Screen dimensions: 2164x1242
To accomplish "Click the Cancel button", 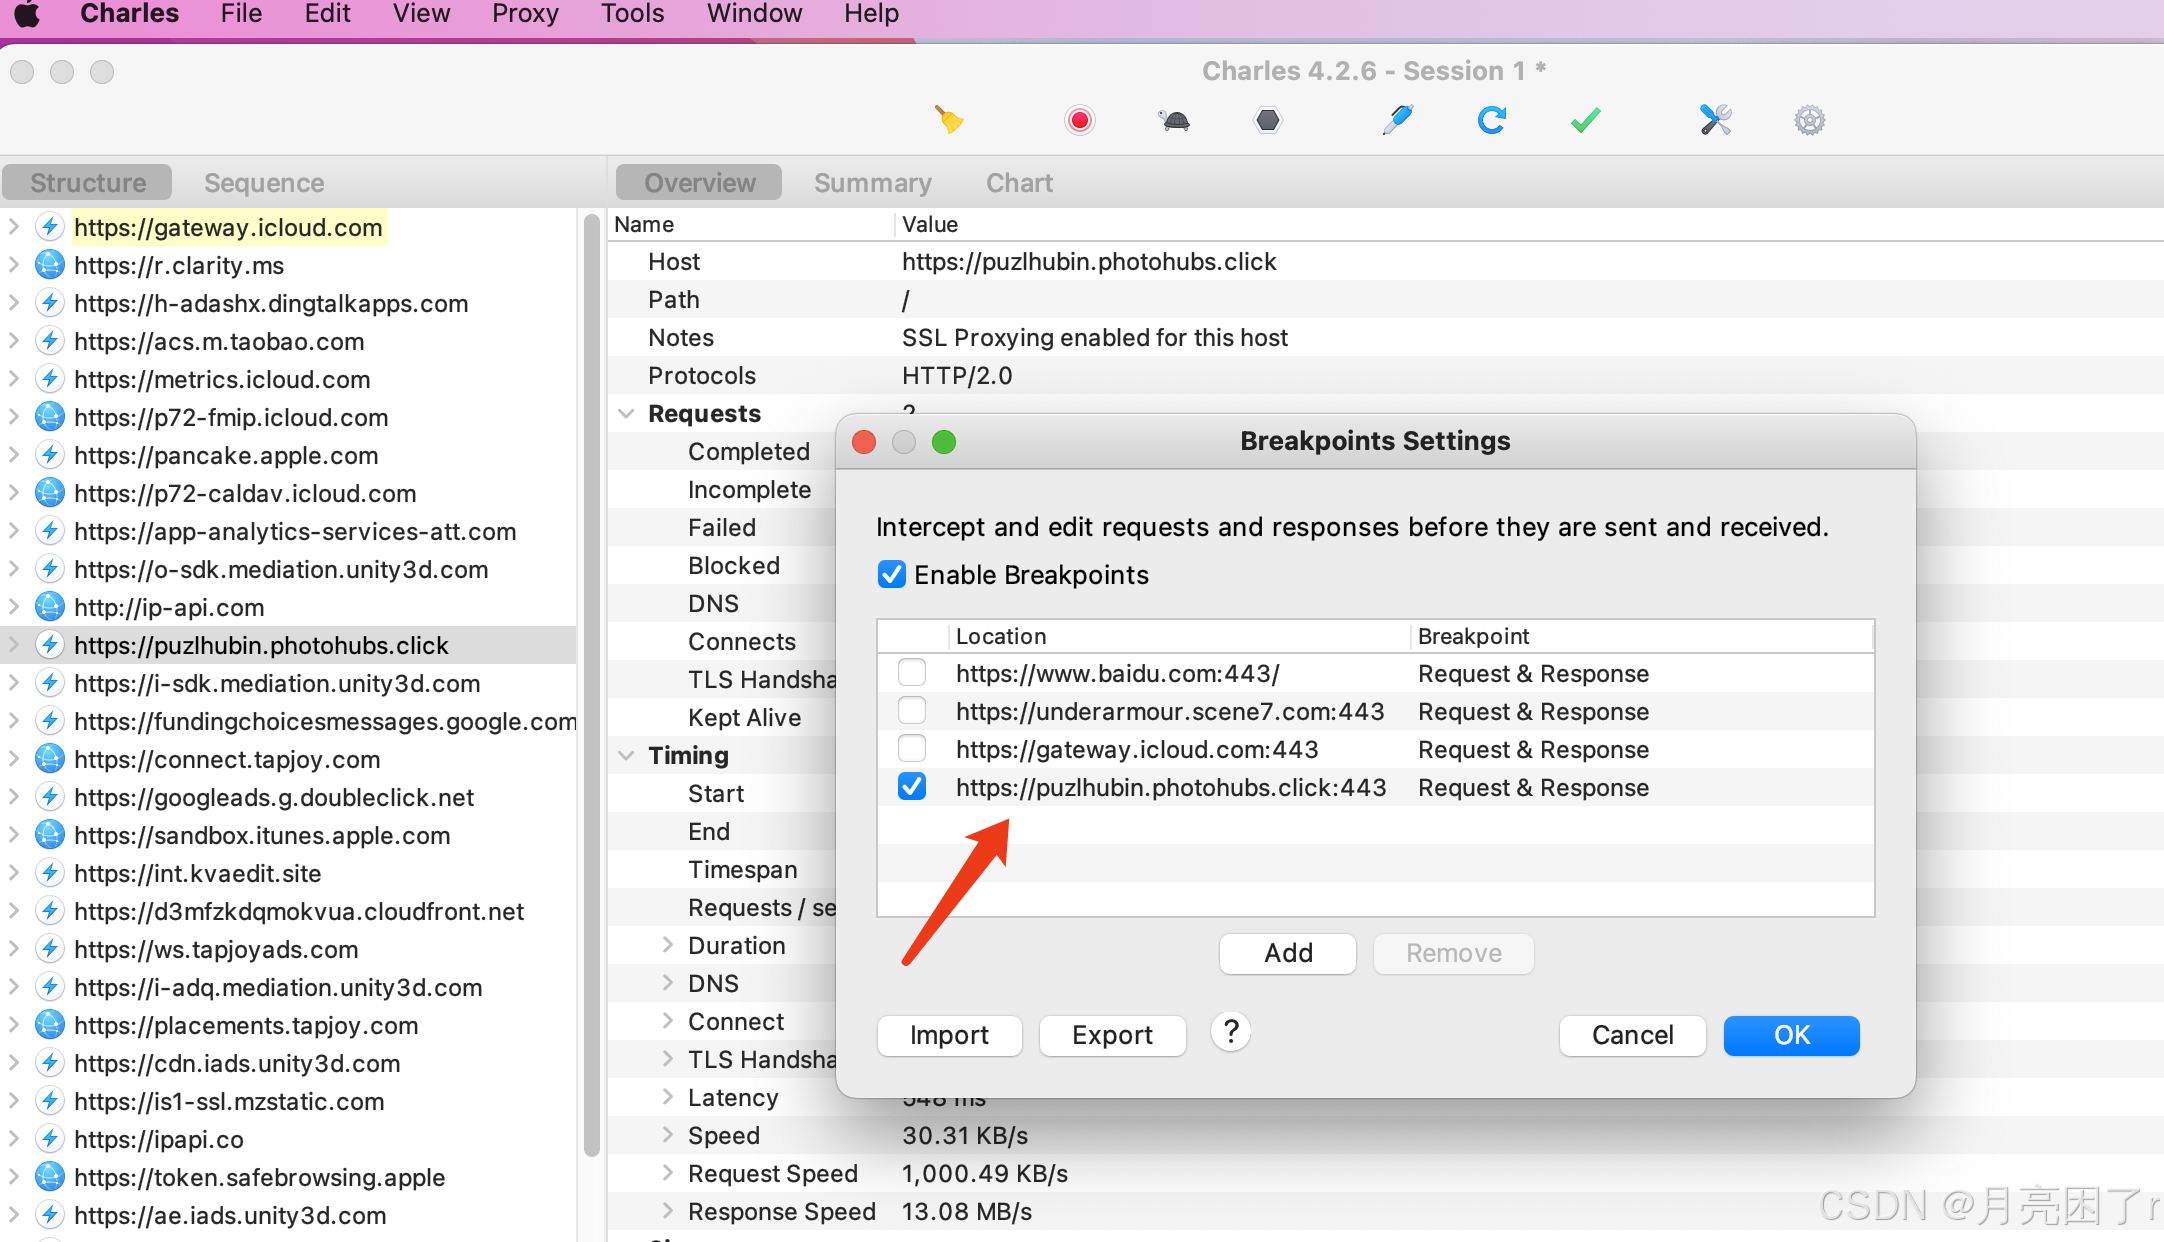I will tap(1632, 1034).
